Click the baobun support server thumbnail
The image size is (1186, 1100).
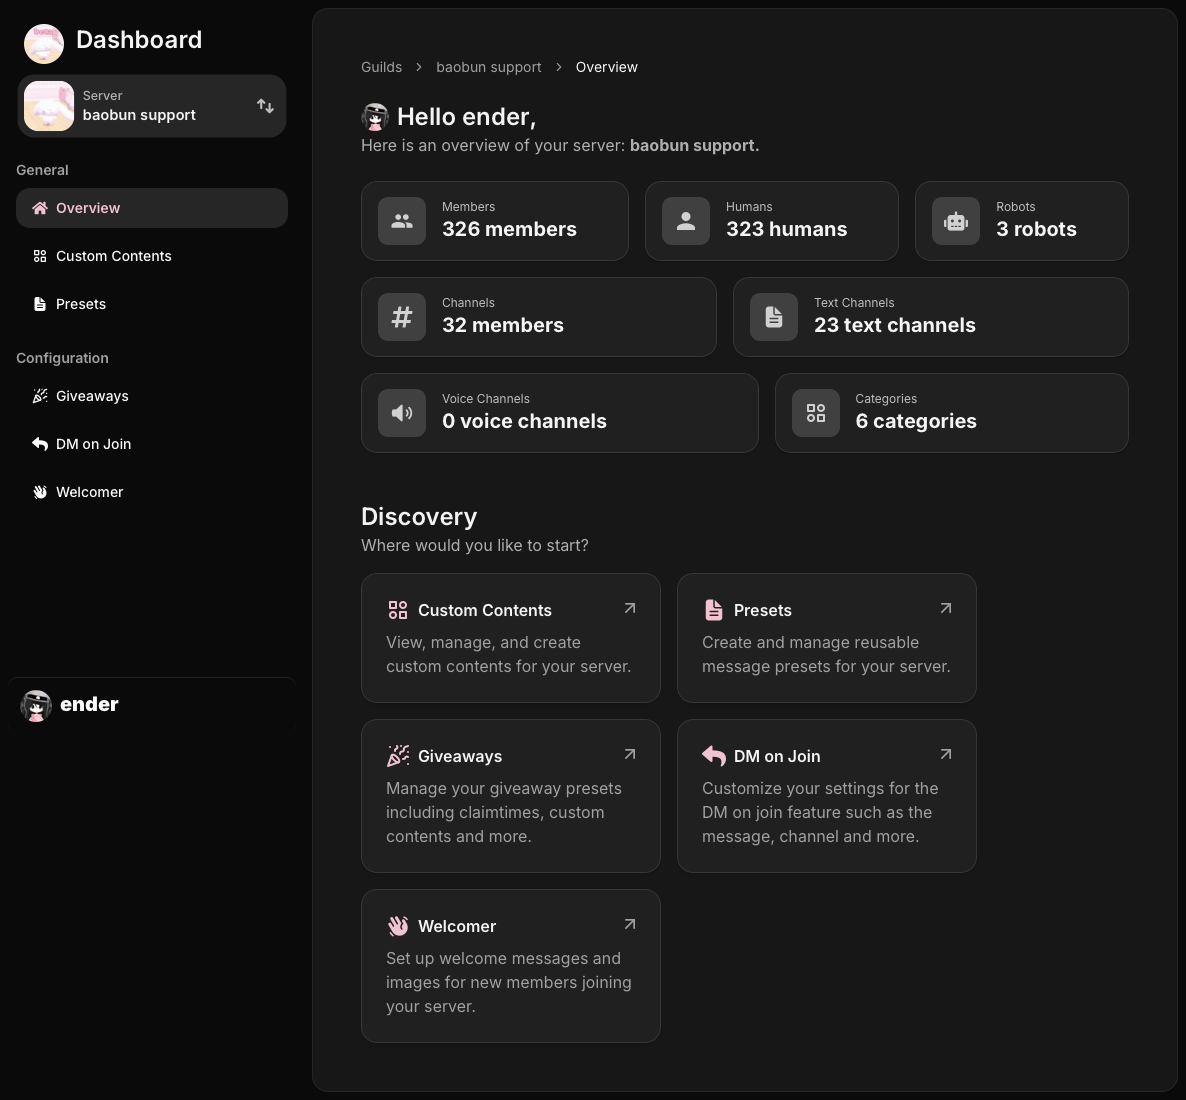(49, 106)
